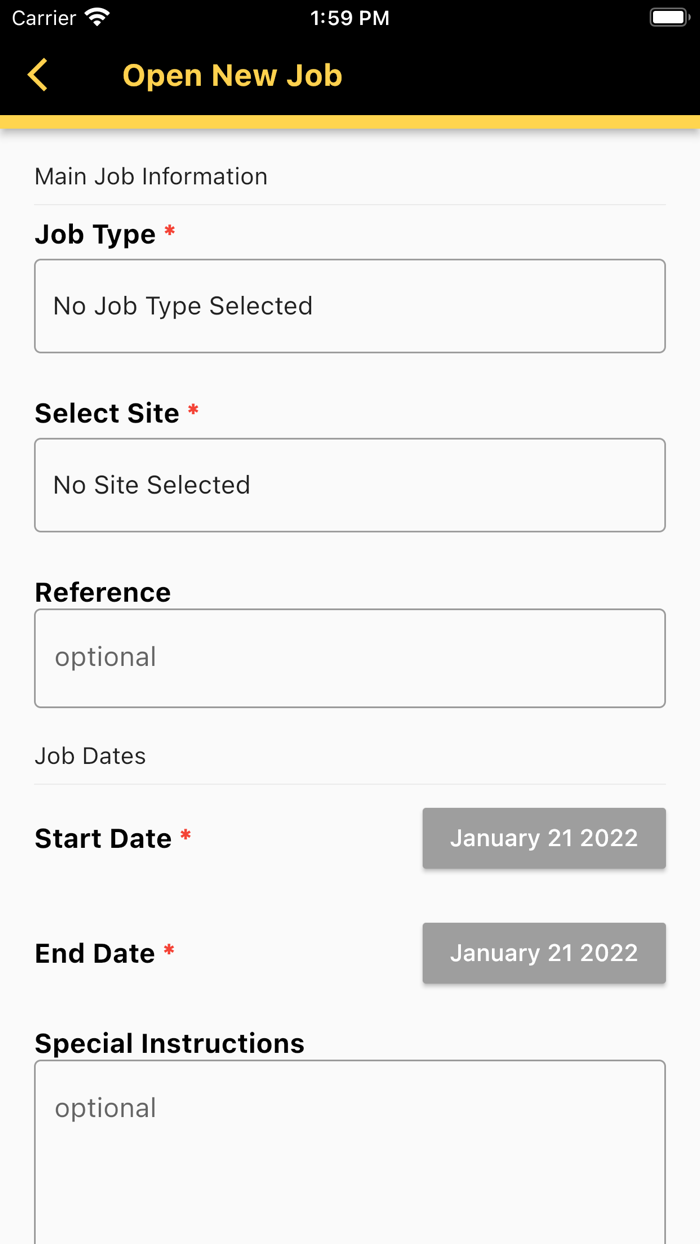Change the Start Date value
This screenshot has height=1244, width=700.
coord(544,838)
